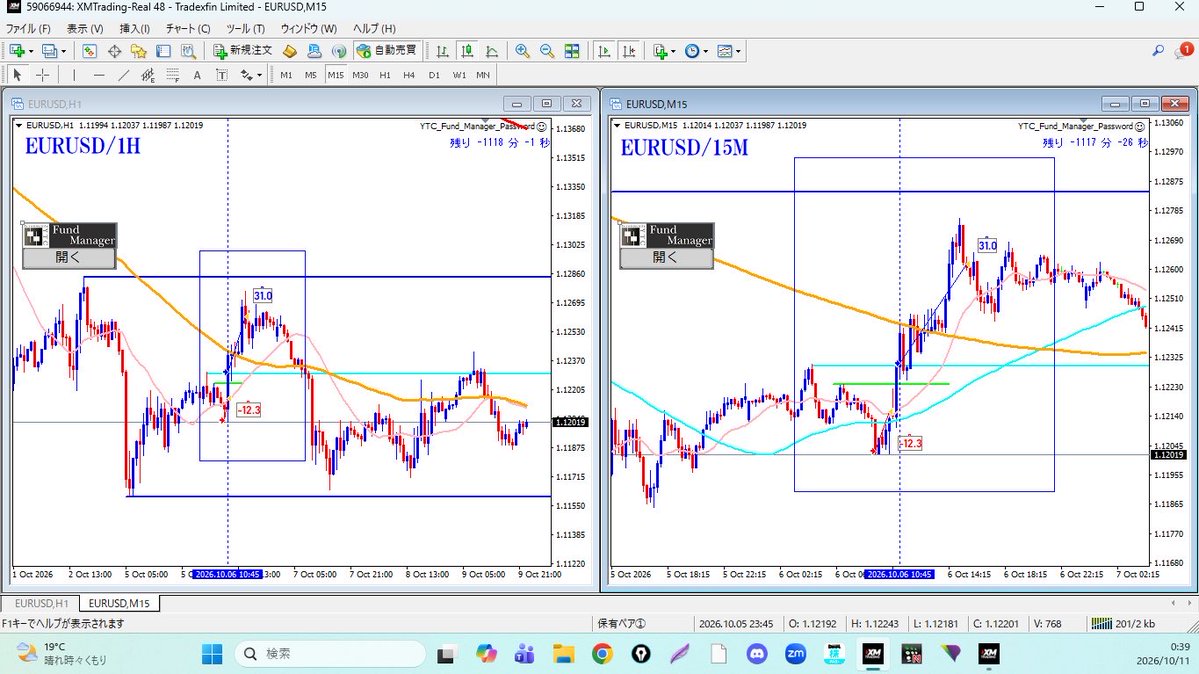Open the Terminal panel icon
This screenshot has width=1199, height=674.
[163, 51]
